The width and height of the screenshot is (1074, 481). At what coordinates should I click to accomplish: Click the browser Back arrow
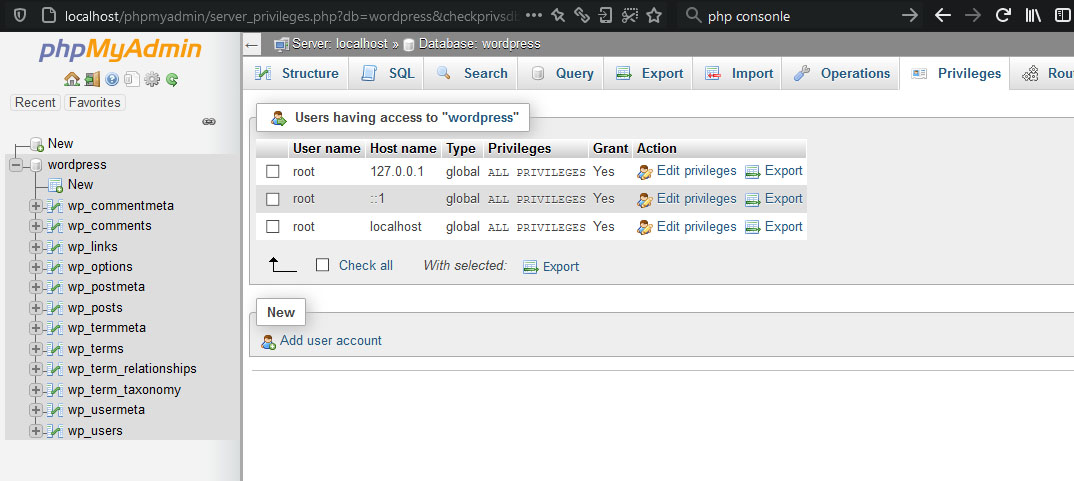943,15
